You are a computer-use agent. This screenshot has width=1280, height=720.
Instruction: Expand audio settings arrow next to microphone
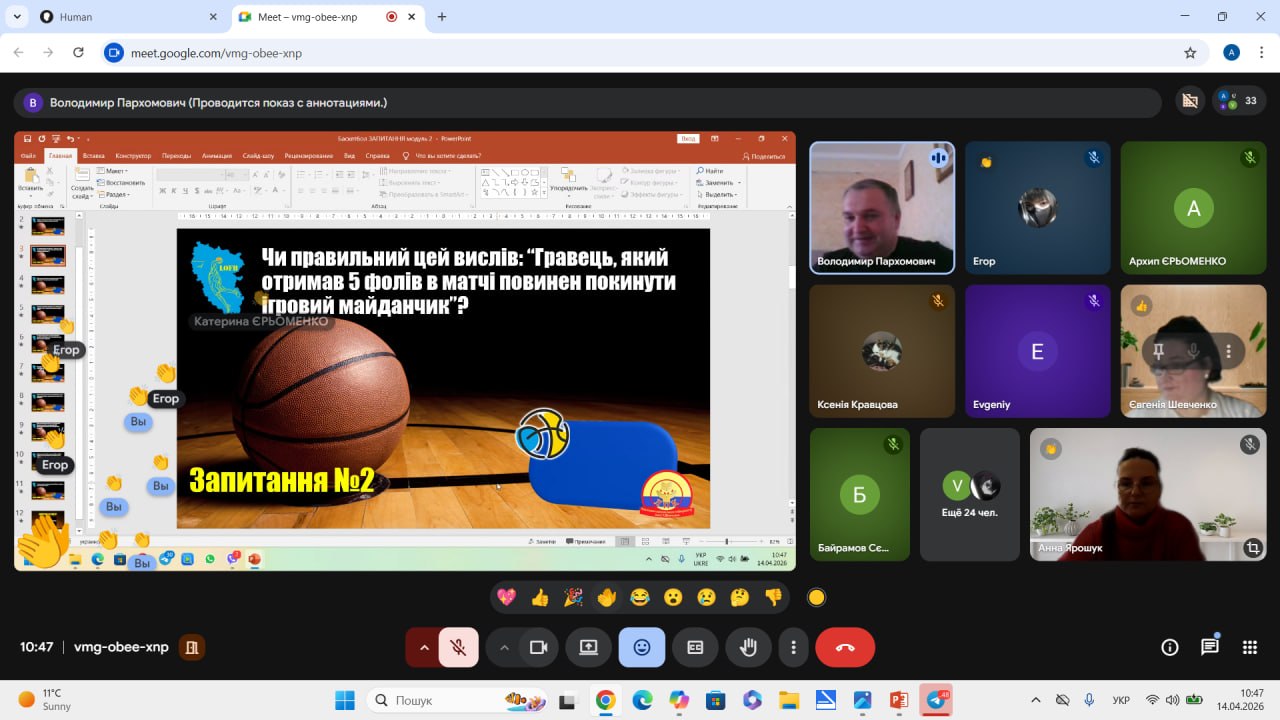click(x=424, y=647)
